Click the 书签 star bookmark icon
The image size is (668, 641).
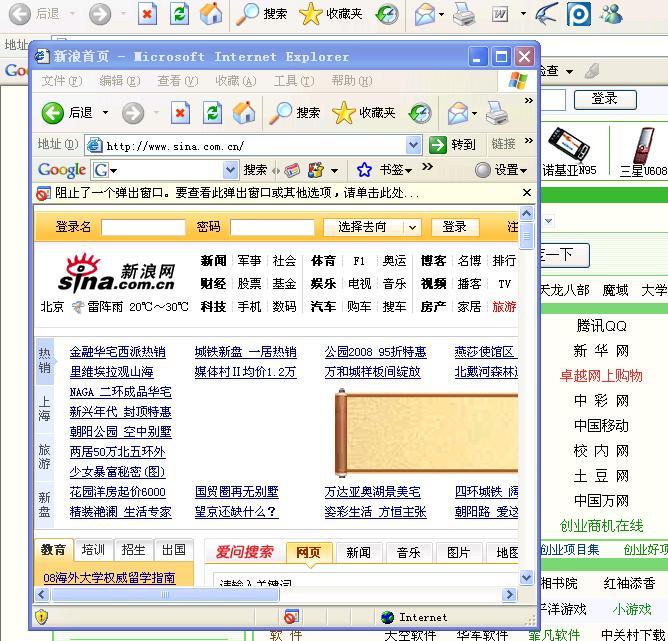(364, 170)
